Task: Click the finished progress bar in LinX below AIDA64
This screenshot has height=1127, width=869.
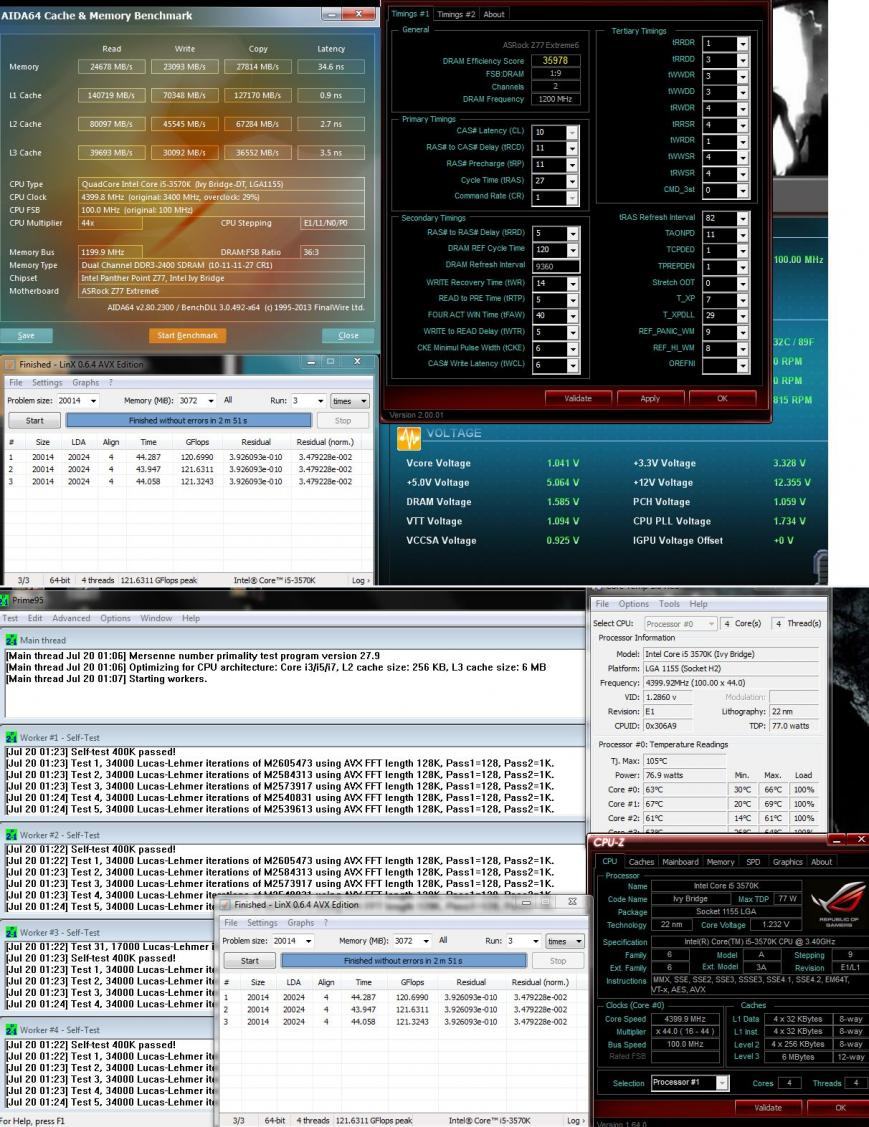Action: pos(188,420)
